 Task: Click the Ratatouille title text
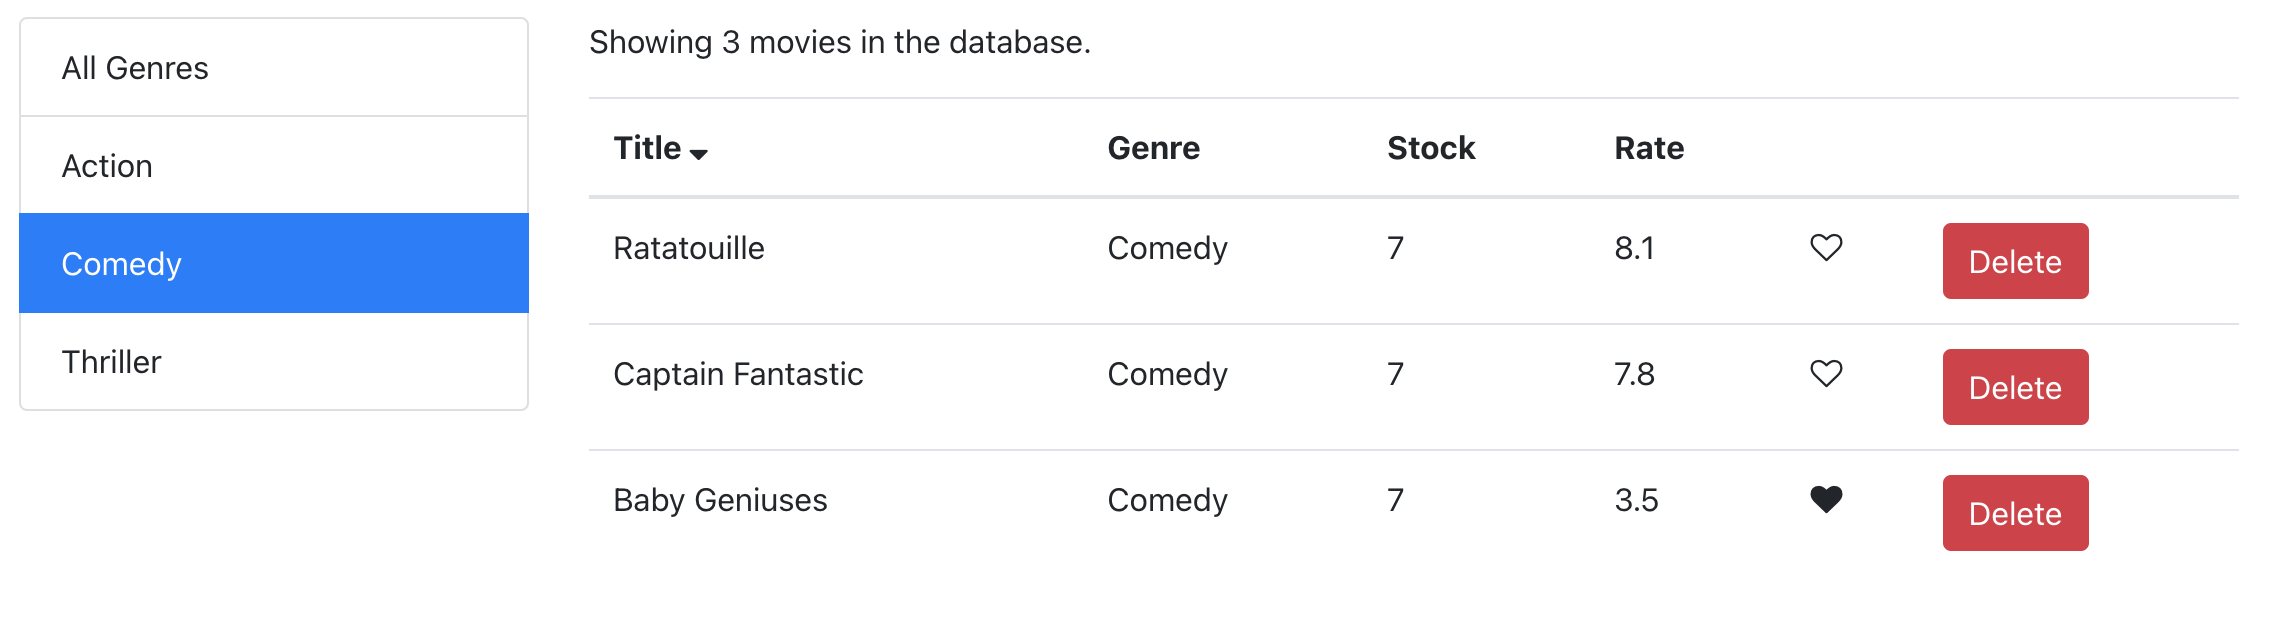(x=688, y=248)
